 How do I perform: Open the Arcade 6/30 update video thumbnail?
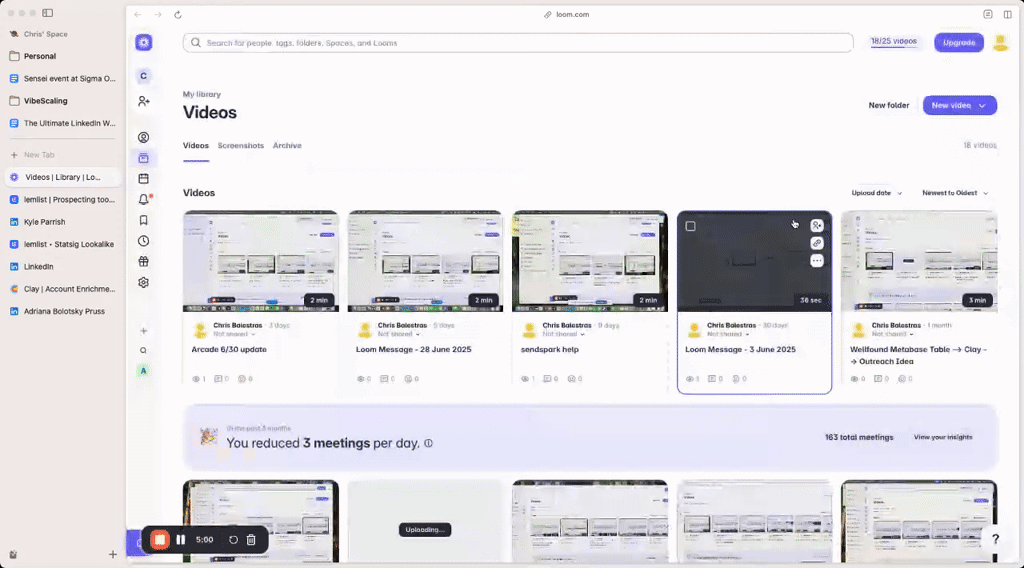point(260,261)
